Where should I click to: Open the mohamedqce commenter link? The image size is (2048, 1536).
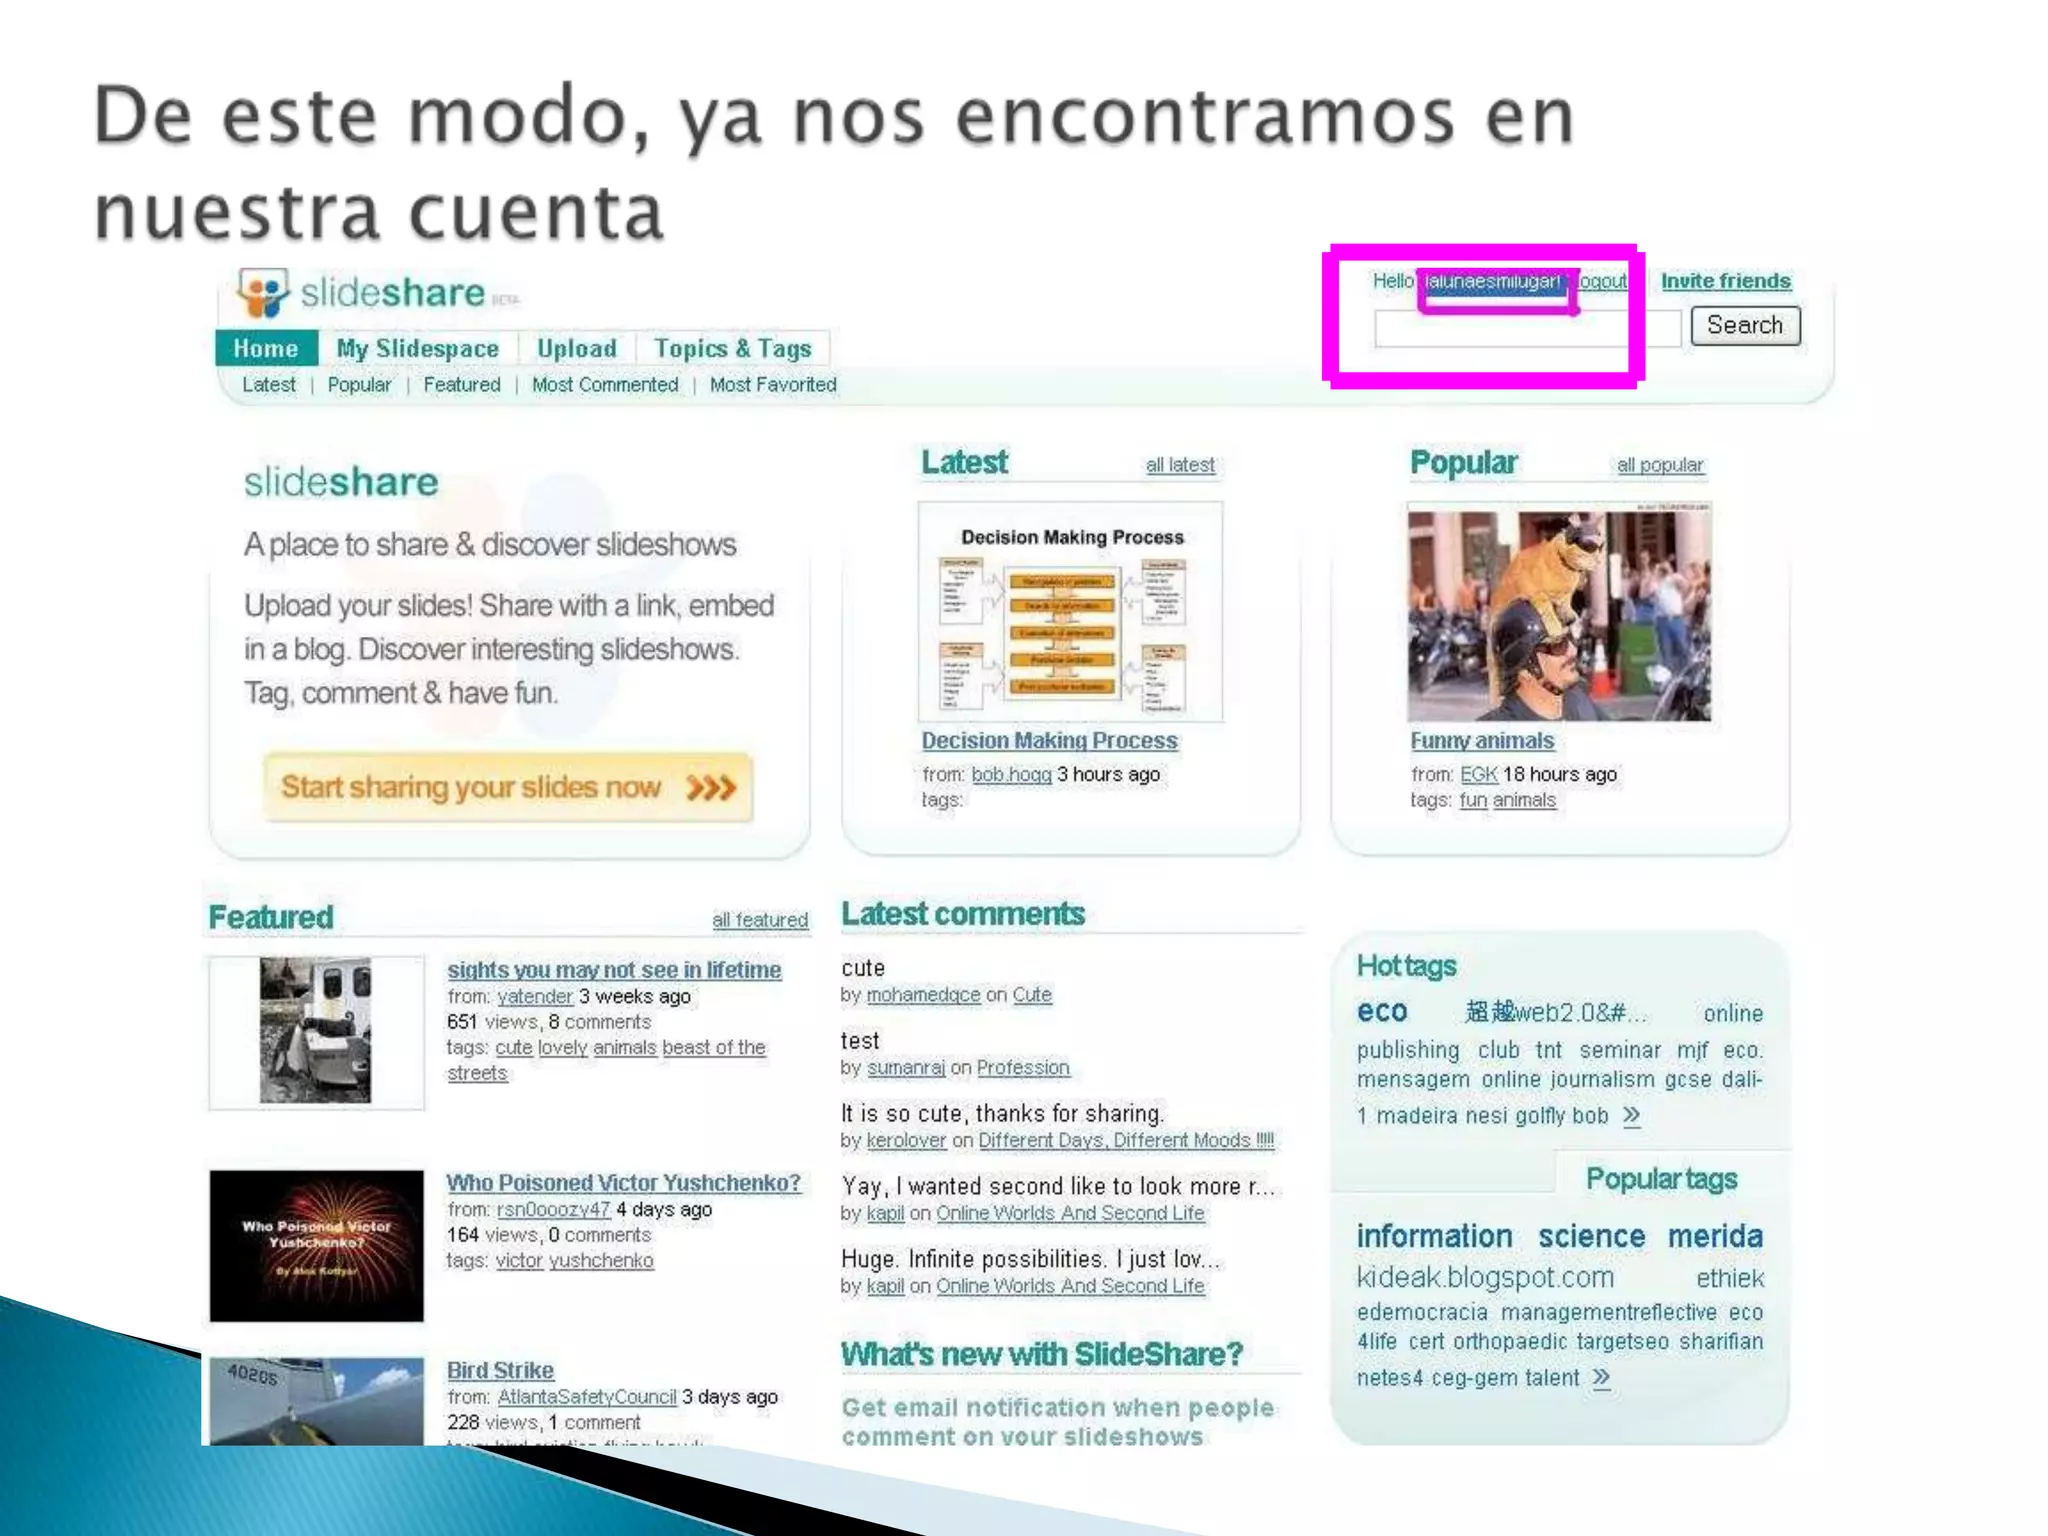923,995
